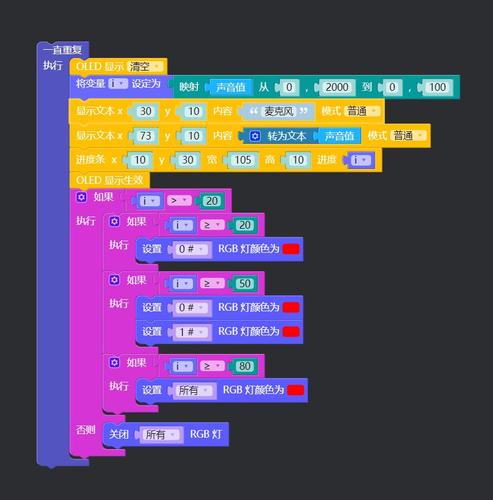Click gear icon on 如果 i≥80 block
The width and height of the screenshot is (493, 500).
pyautogui.click(x=114, y=362)
